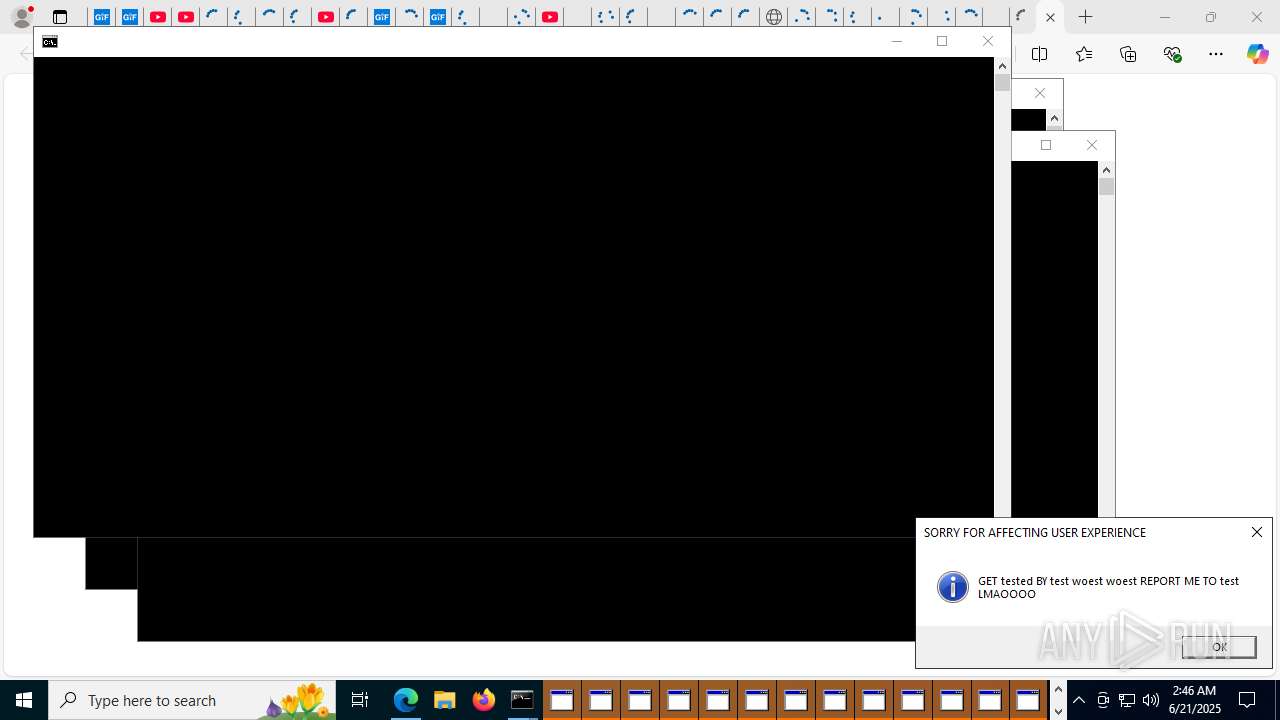Click the front console scrollbar thumb
The height and width of the screenshot is (720, 1280).
pos(1002,83)
